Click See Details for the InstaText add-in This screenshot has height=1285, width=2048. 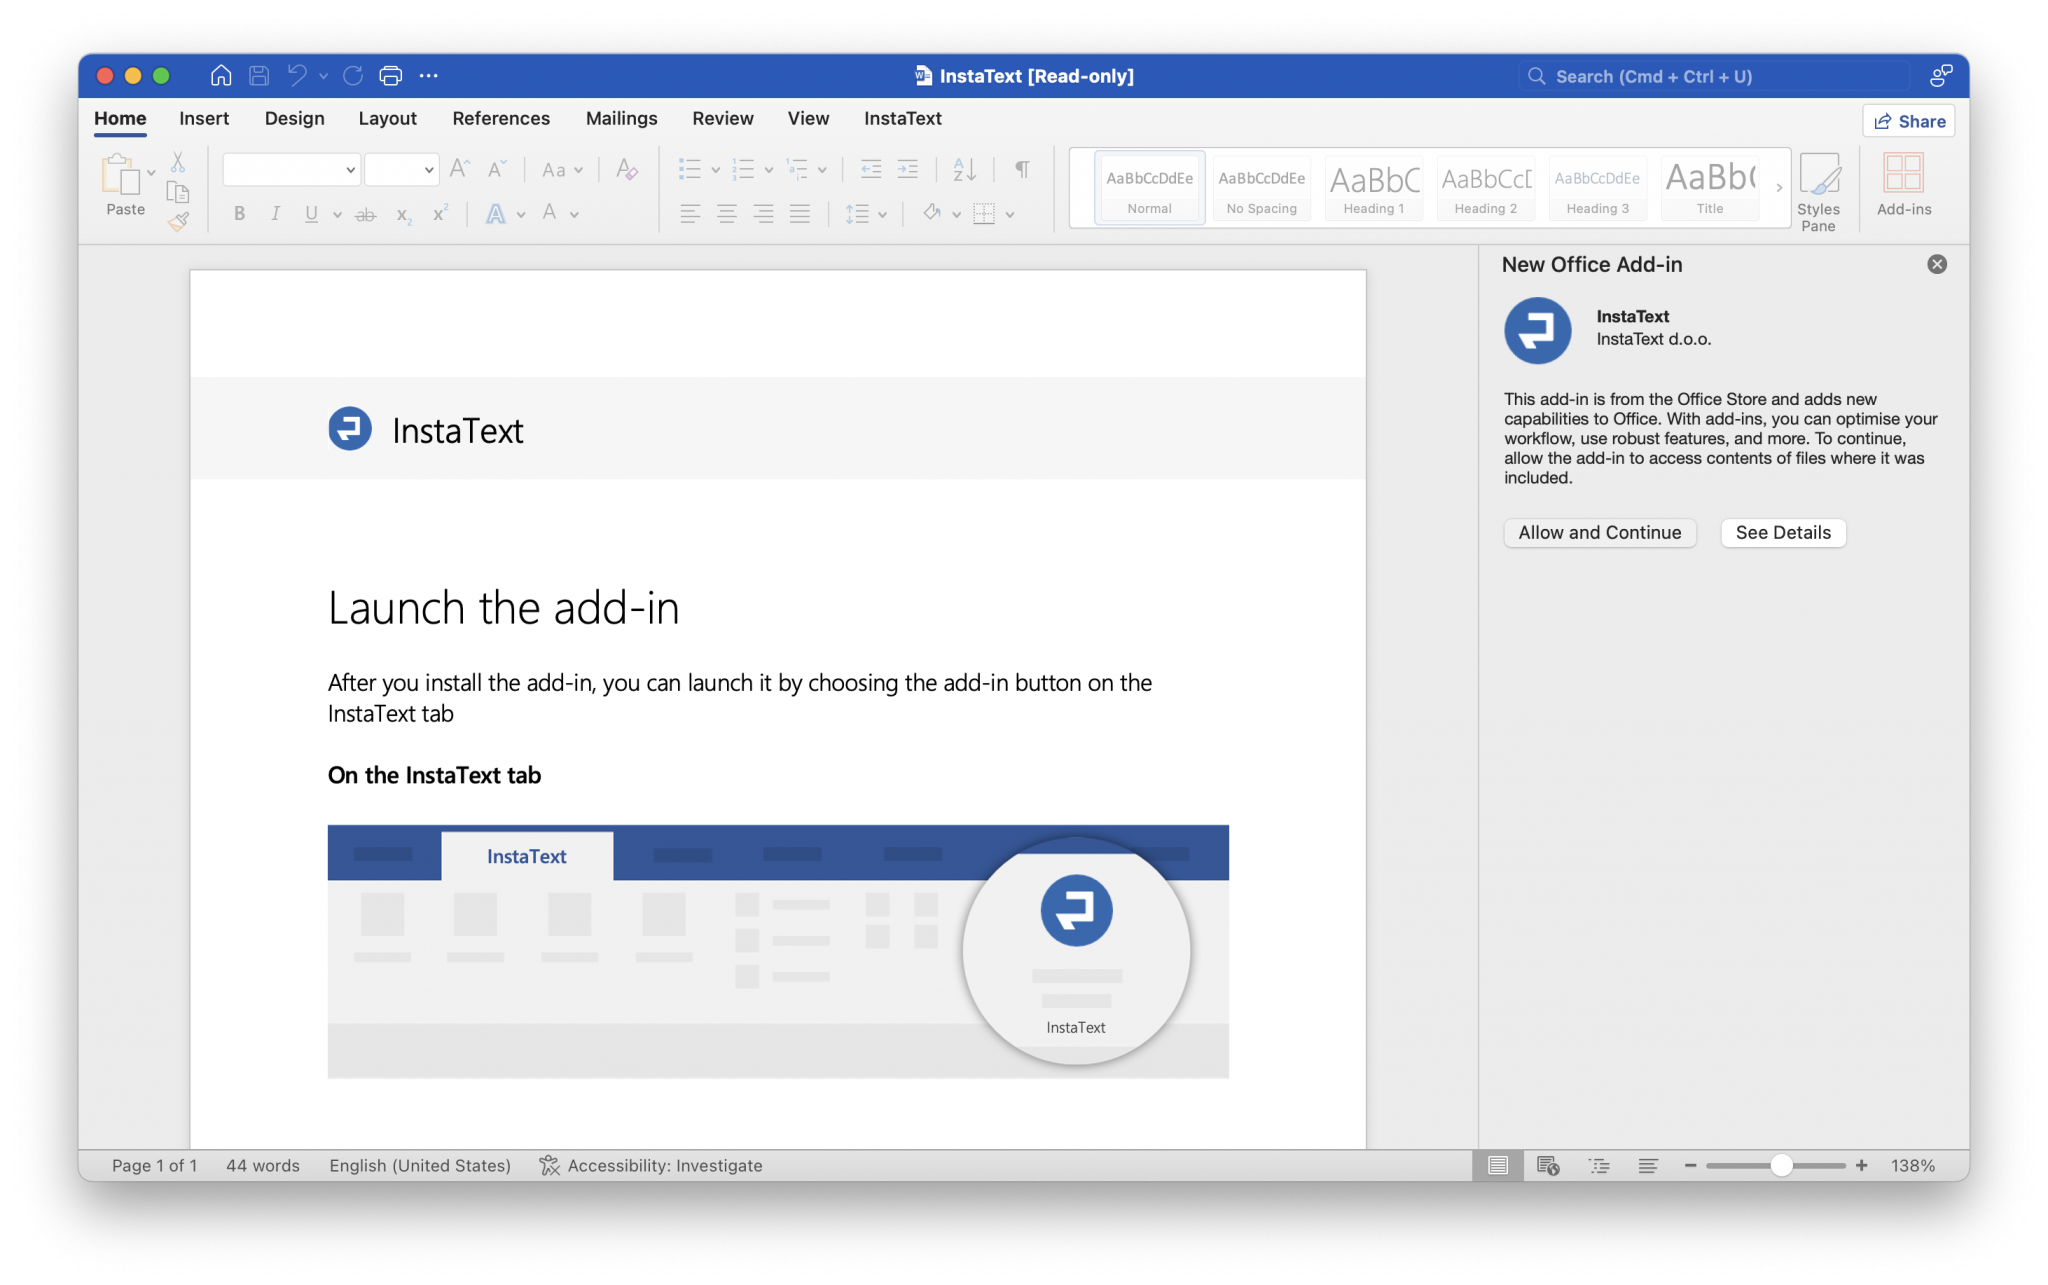(1783, 533)
